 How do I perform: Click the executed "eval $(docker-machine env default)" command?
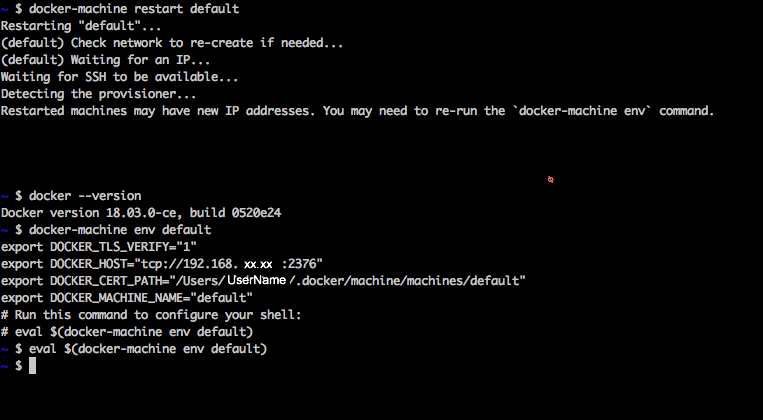tap(148, 348)
